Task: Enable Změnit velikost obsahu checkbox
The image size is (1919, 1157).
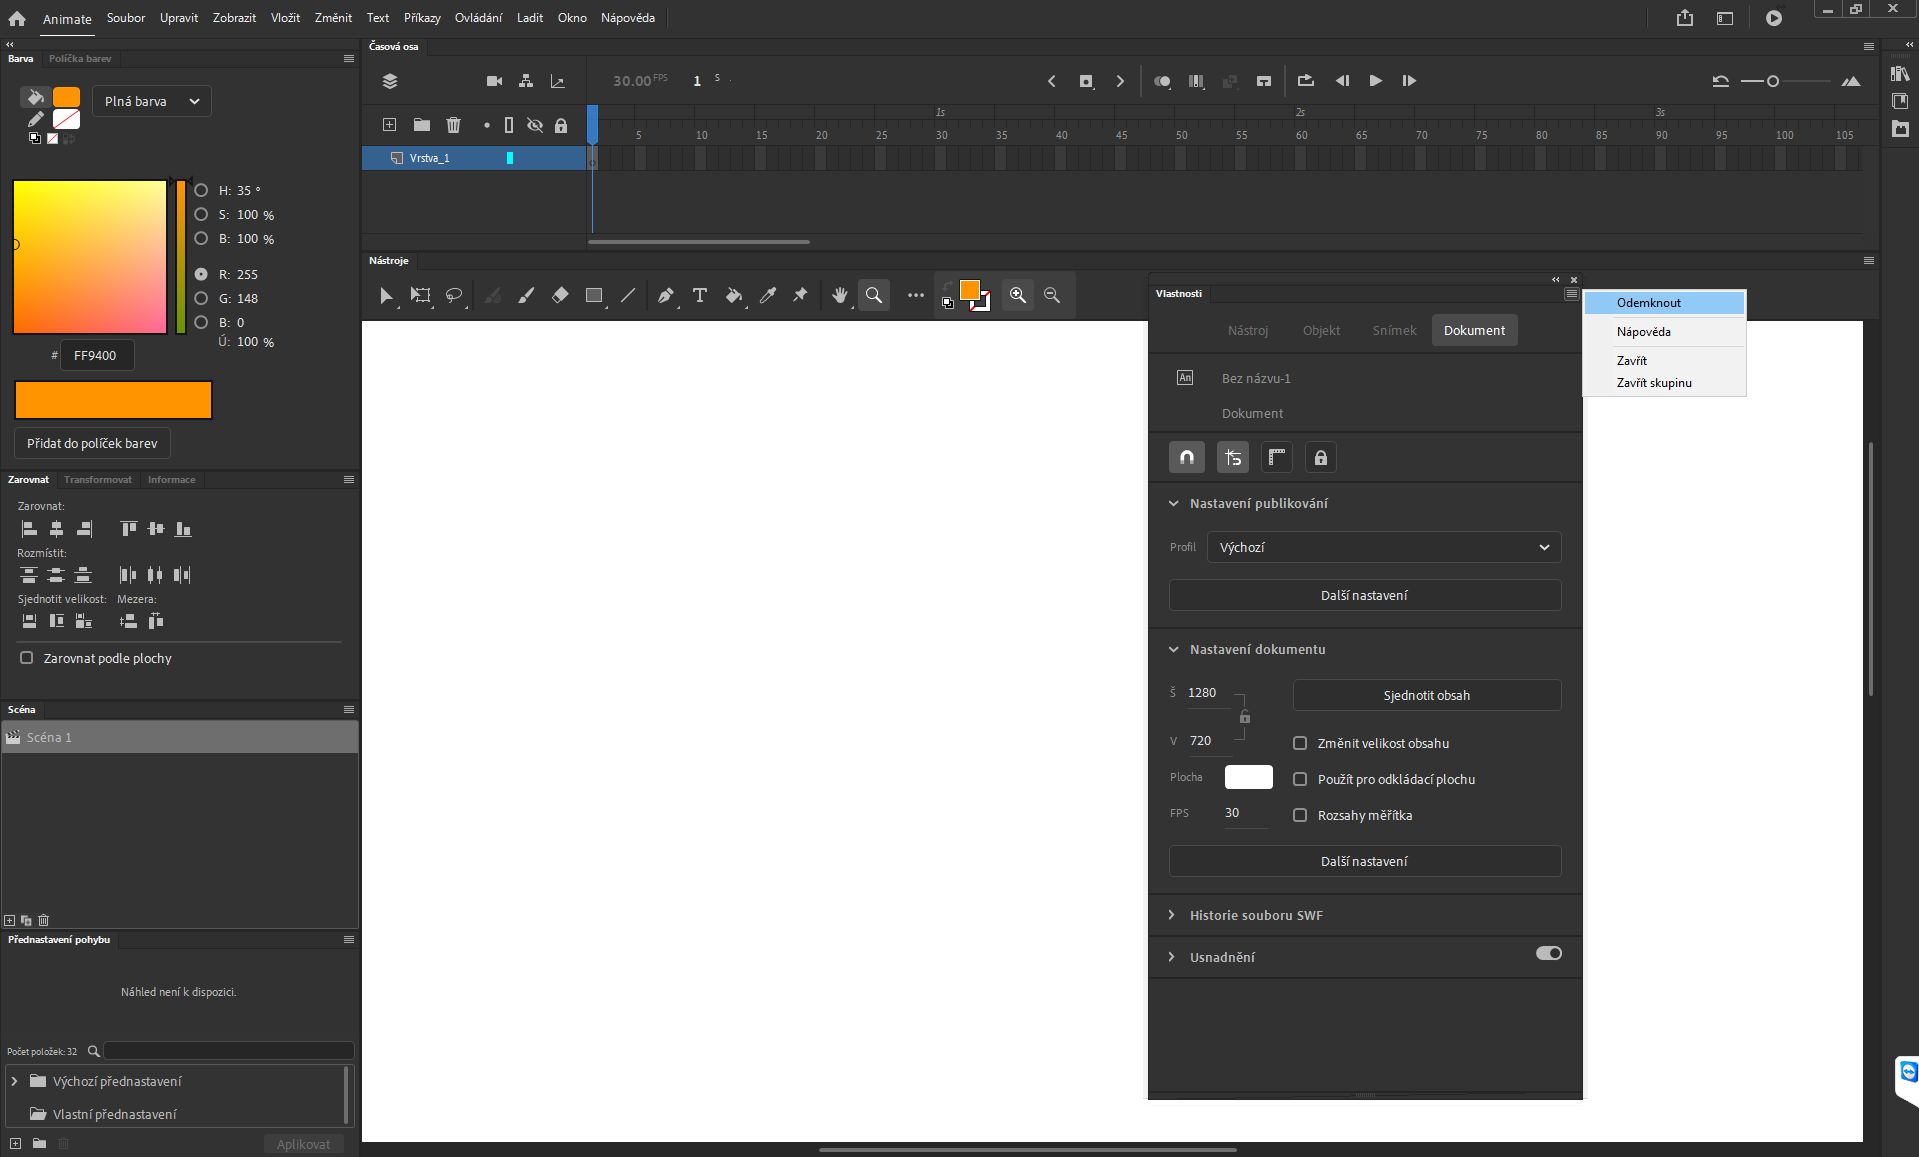Action: [x=1300, y=743]
